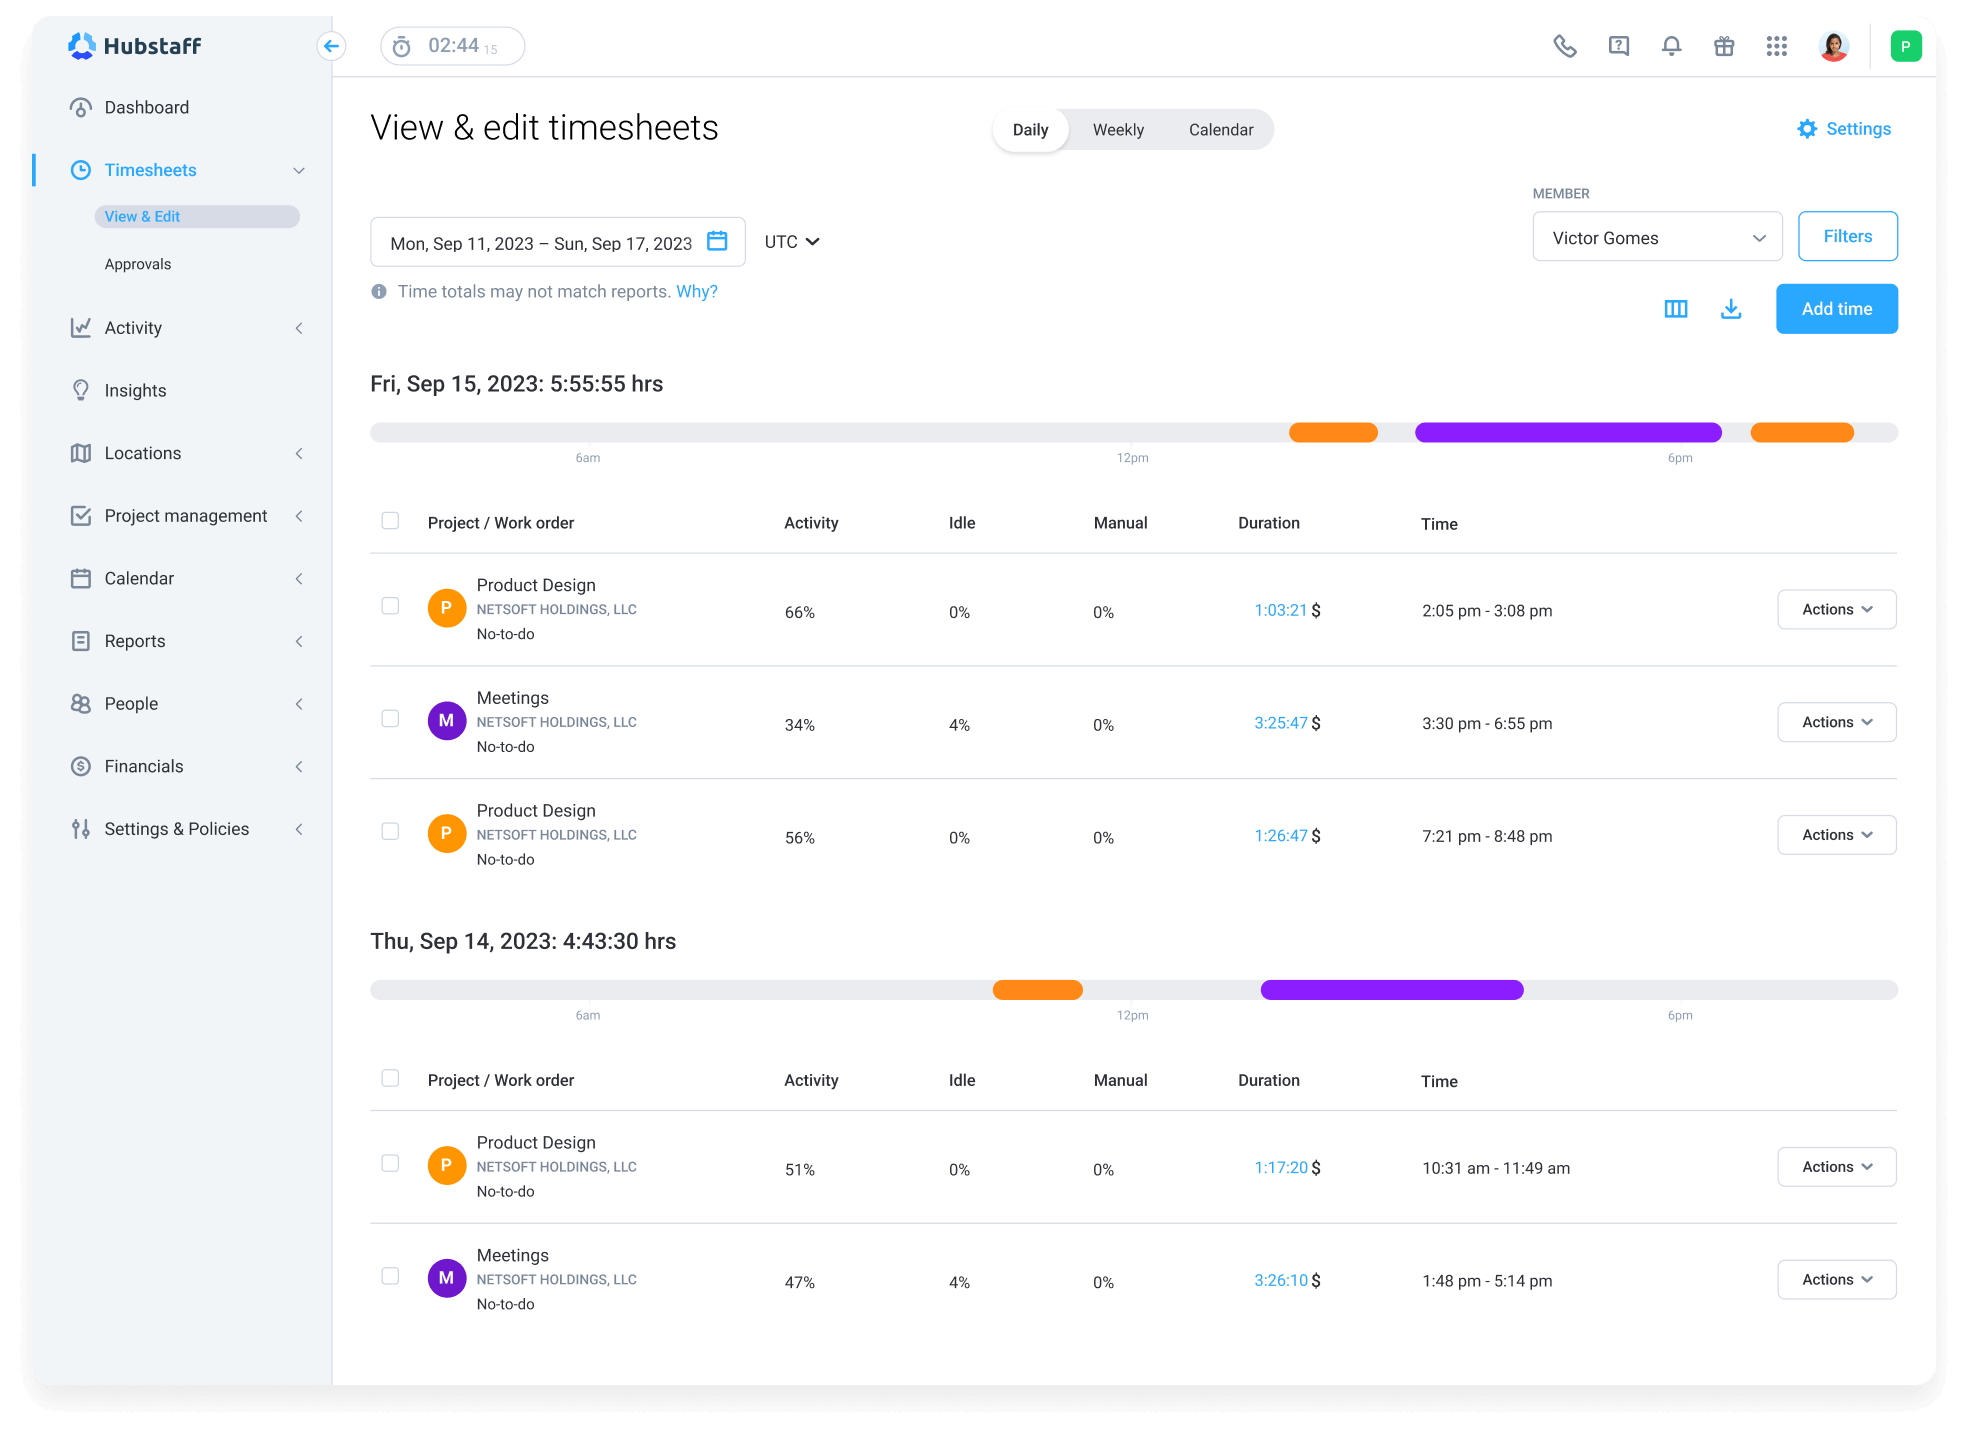Open the apps grid icon
Screen dimensions: 1968x1434
[x=1777, y=45]
